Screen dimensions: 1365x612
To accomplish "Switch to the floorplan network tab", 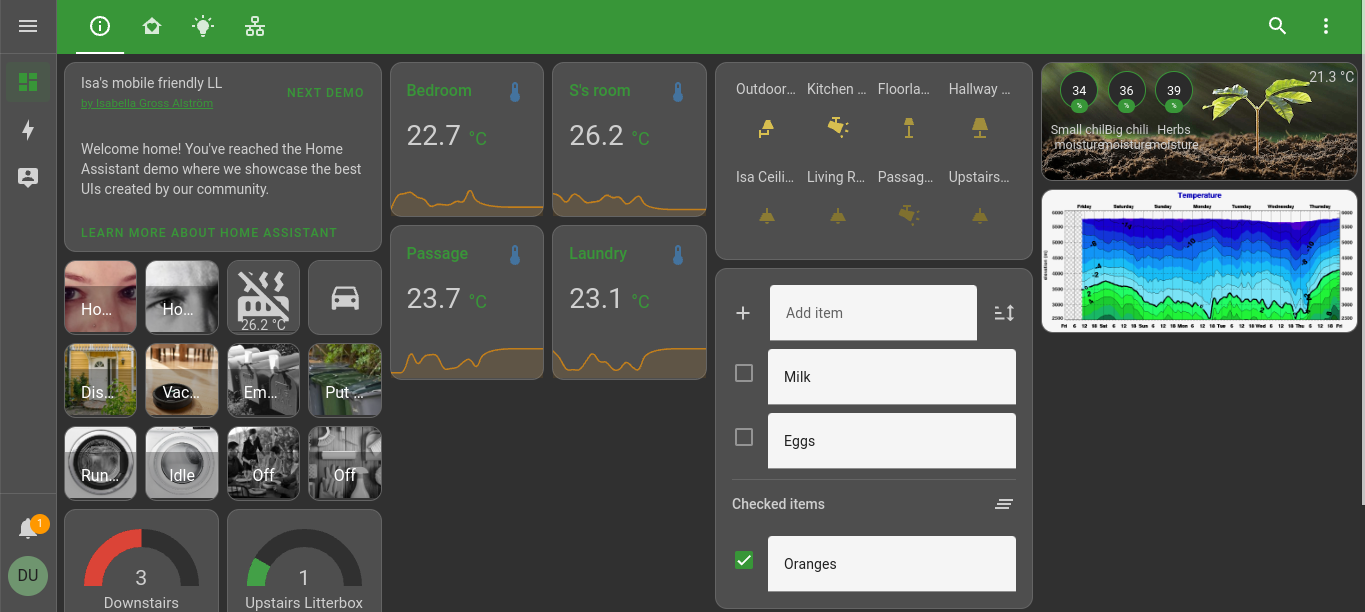I will click(x=255, y=26).
